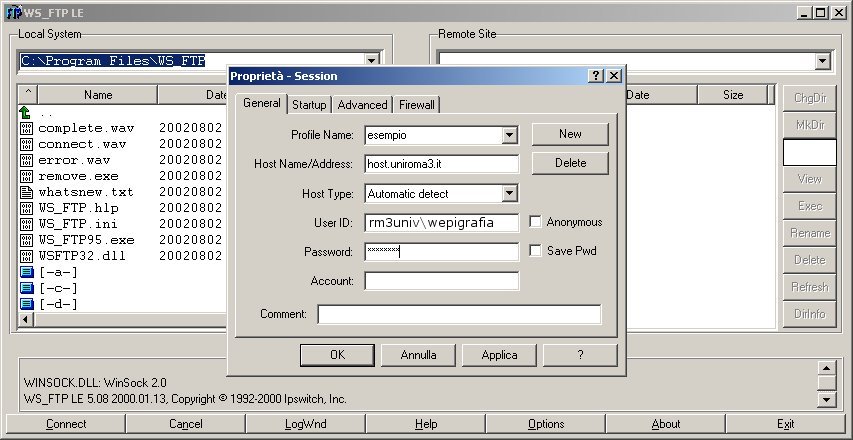The height and width of the screenshot is (440, 853).
Task: Click the whatsnew.txt document icon
Action: [26, 192]
